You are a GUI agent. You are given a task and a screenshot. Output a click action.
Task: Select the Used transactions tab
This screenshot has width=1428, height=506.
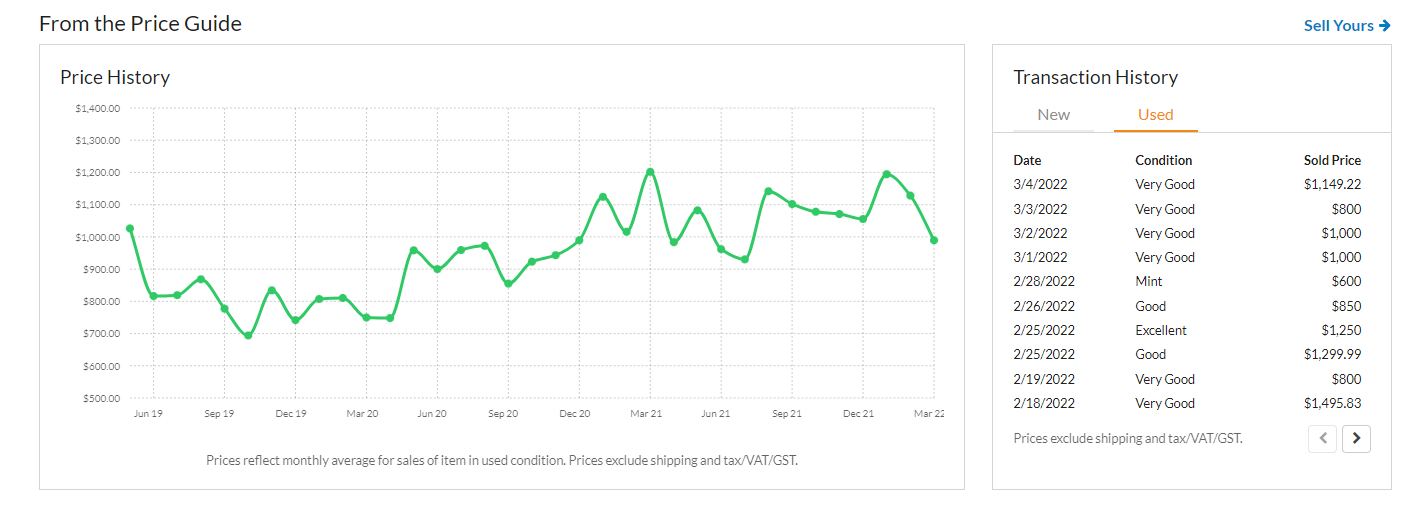(x=1155, y=115)
